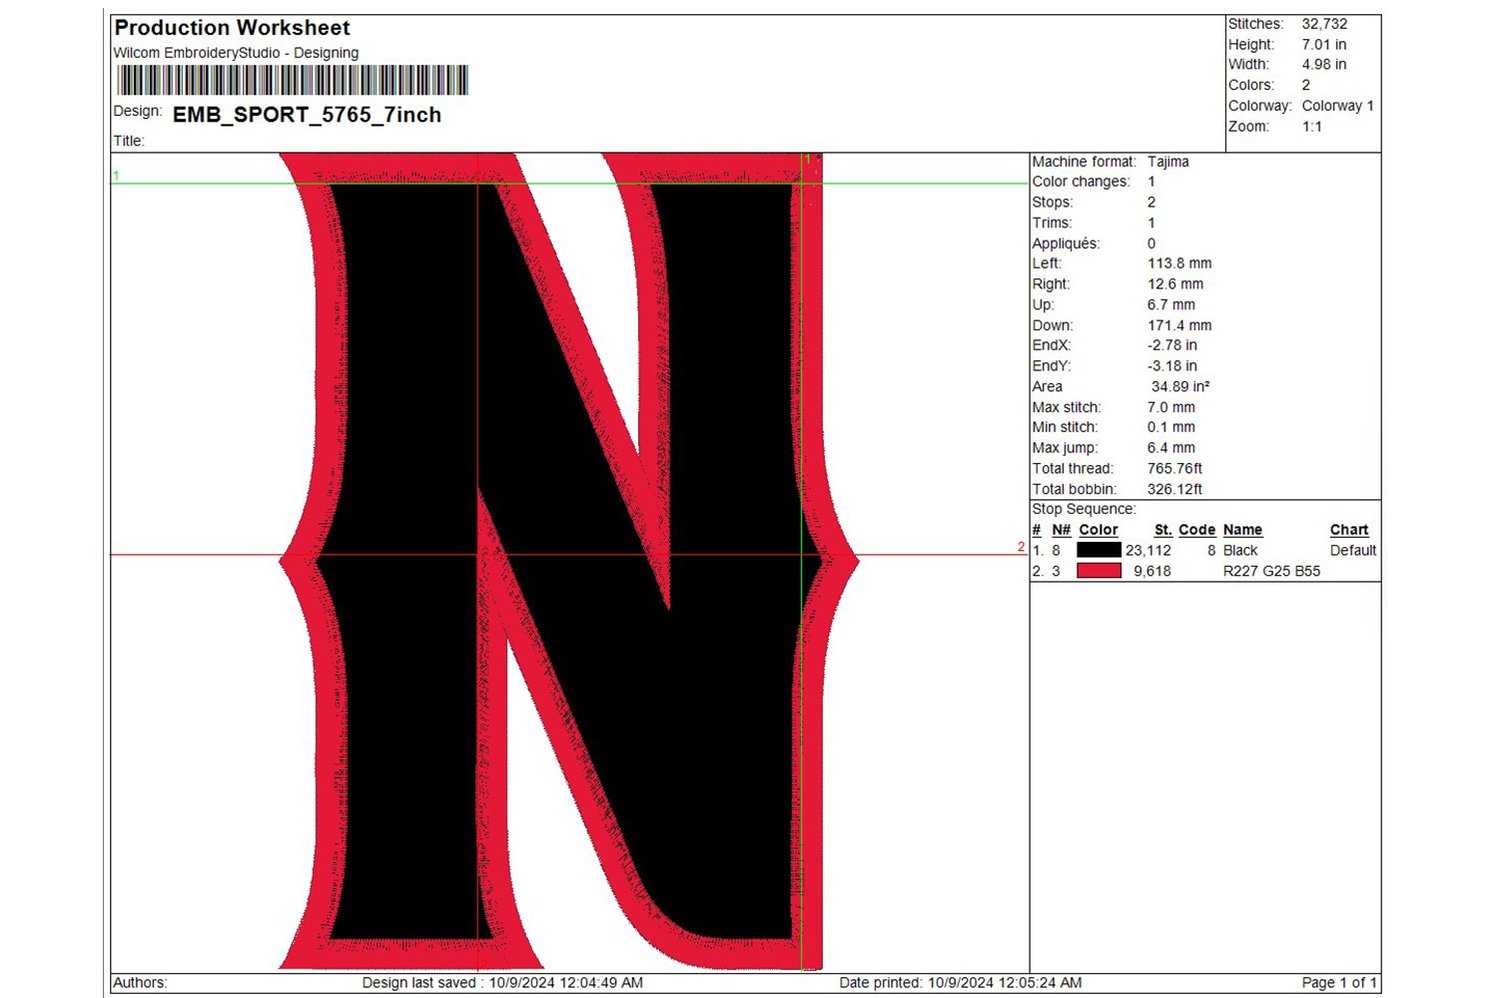Click the total thread value "765.76ft"
Screen dimensions: 1500x998
click(x=1175, y=468)
